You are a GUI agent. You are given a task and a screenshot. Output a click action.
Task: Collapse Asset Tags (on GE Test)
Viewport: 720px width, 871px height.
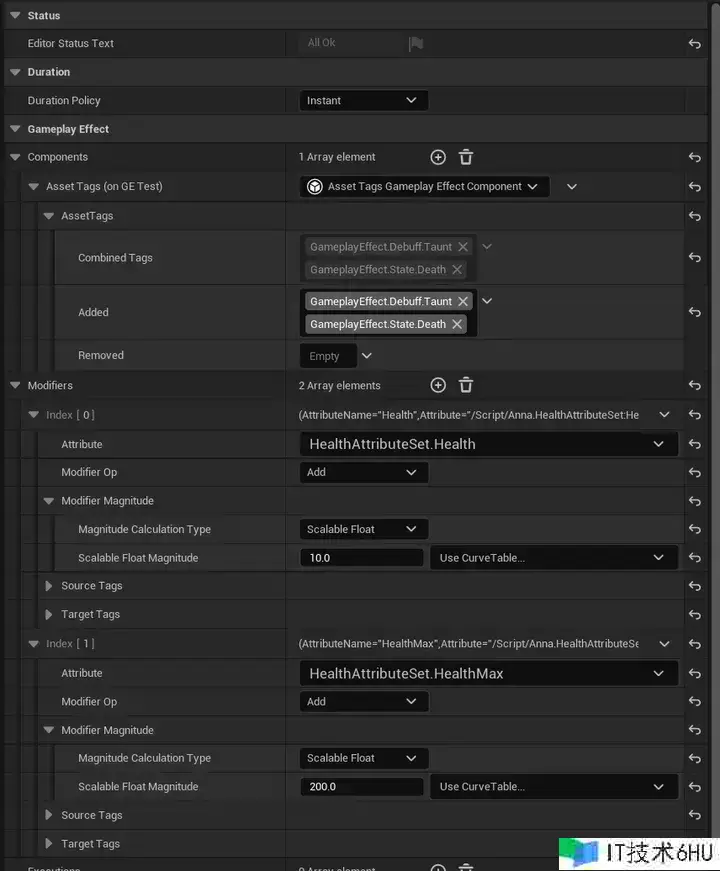tap(33, 187)
